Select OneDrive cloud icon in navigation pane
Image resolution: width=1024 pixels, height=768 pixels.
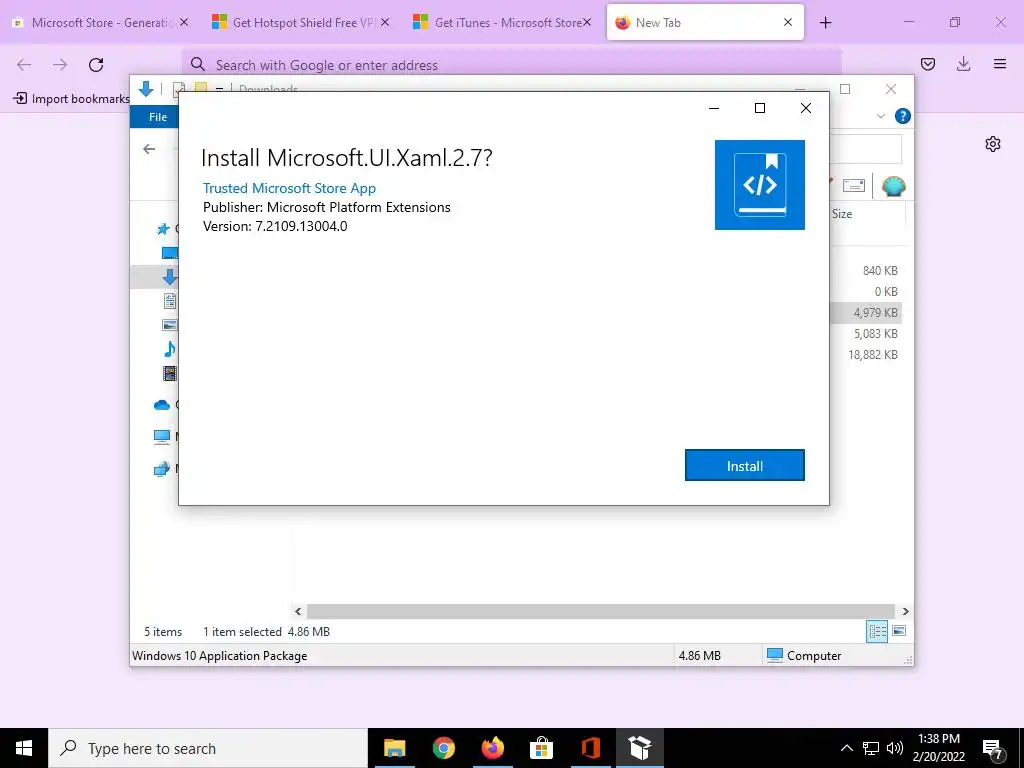(162, 405)
